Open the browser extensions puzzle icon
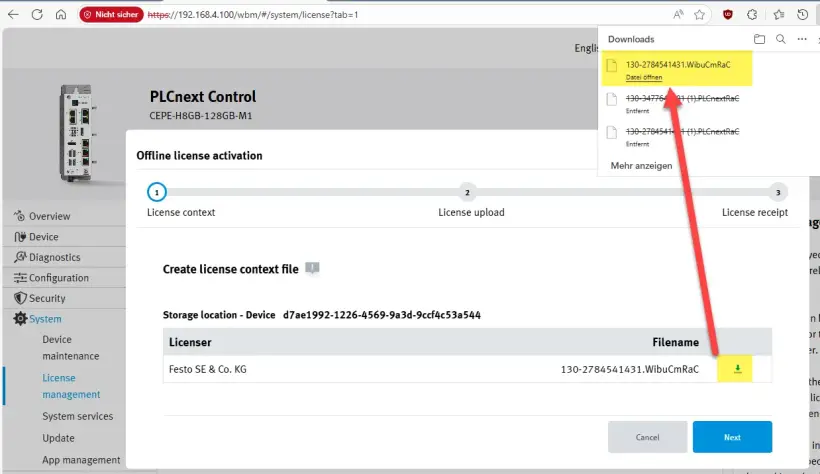 coord(752,15)
